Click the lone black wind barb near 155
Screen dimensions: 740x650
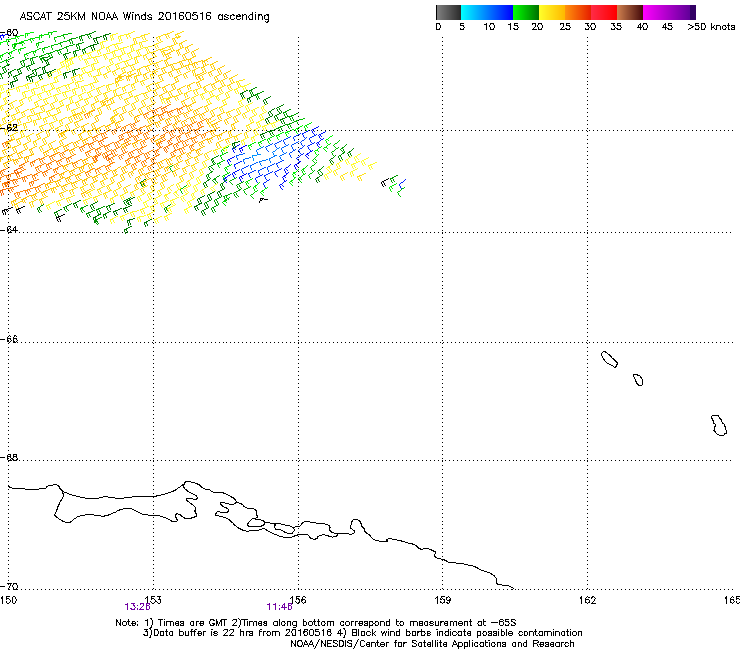[x=263, y=200]
